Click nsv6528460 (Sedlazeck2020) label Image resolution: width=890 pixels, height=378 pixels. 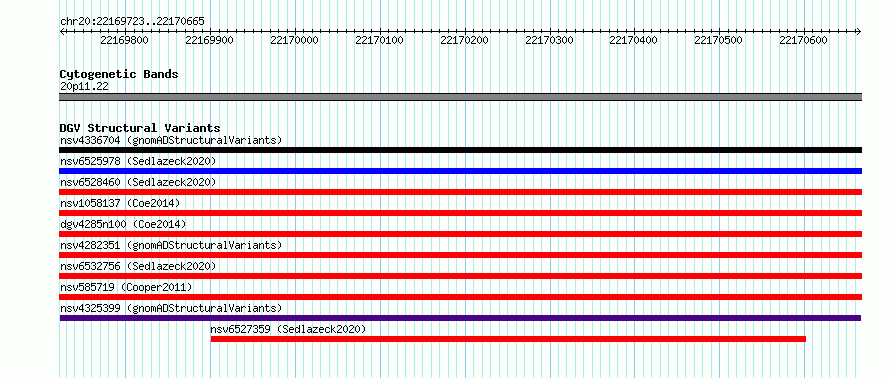(x=138, y=182)
